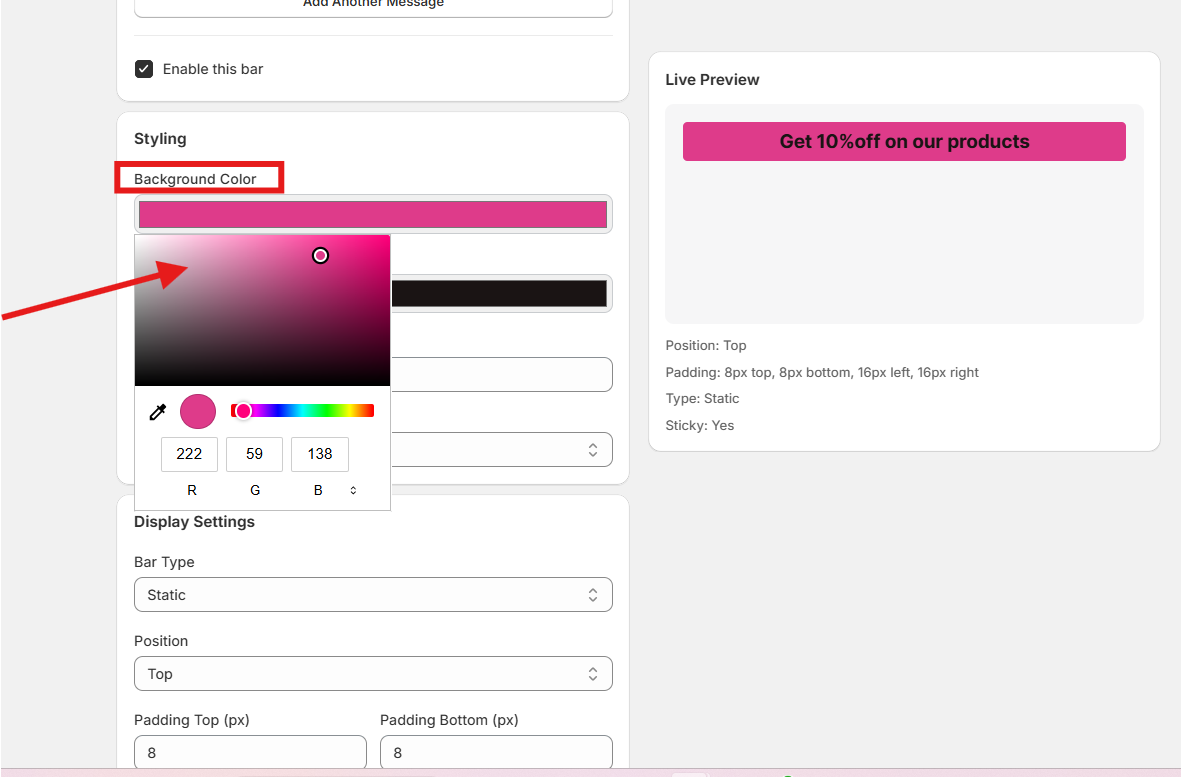
Task: Switch color format using RGB toggle arrows
Action: click(353, 491)
